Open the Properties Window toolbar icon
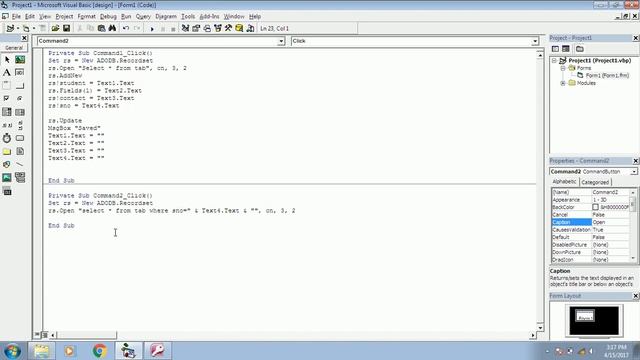Image resolution: width=640 pixels, height=360 pixels. click(196, 28)
